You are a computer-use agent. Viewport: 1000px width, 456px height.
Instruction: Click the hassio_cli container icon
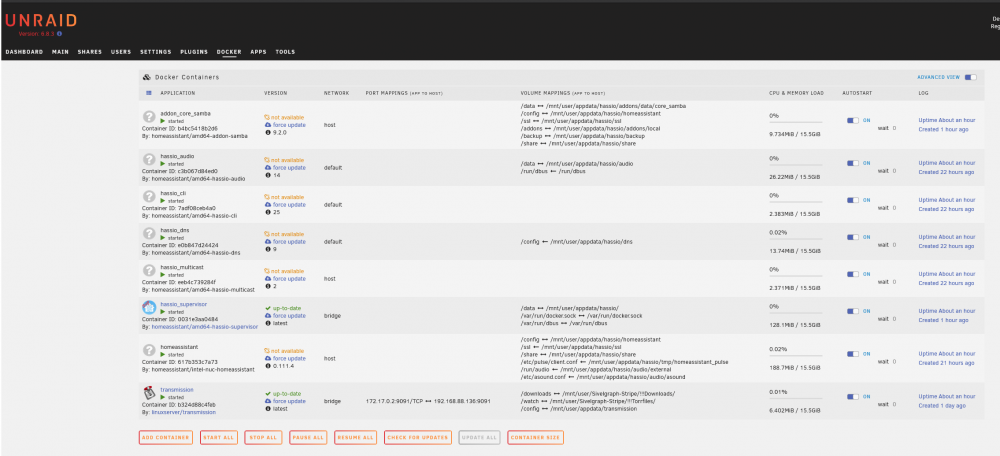(x=149, y=196)
